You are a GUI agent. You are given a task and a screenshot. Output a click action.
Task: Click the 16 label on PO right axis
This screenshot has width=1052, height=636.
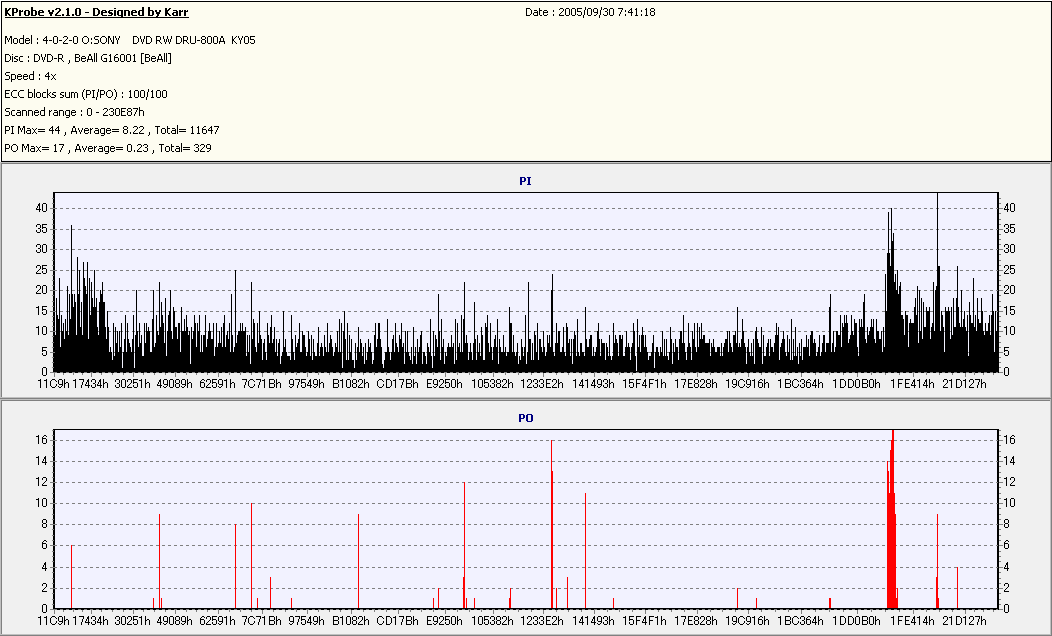coord(1009,439)
